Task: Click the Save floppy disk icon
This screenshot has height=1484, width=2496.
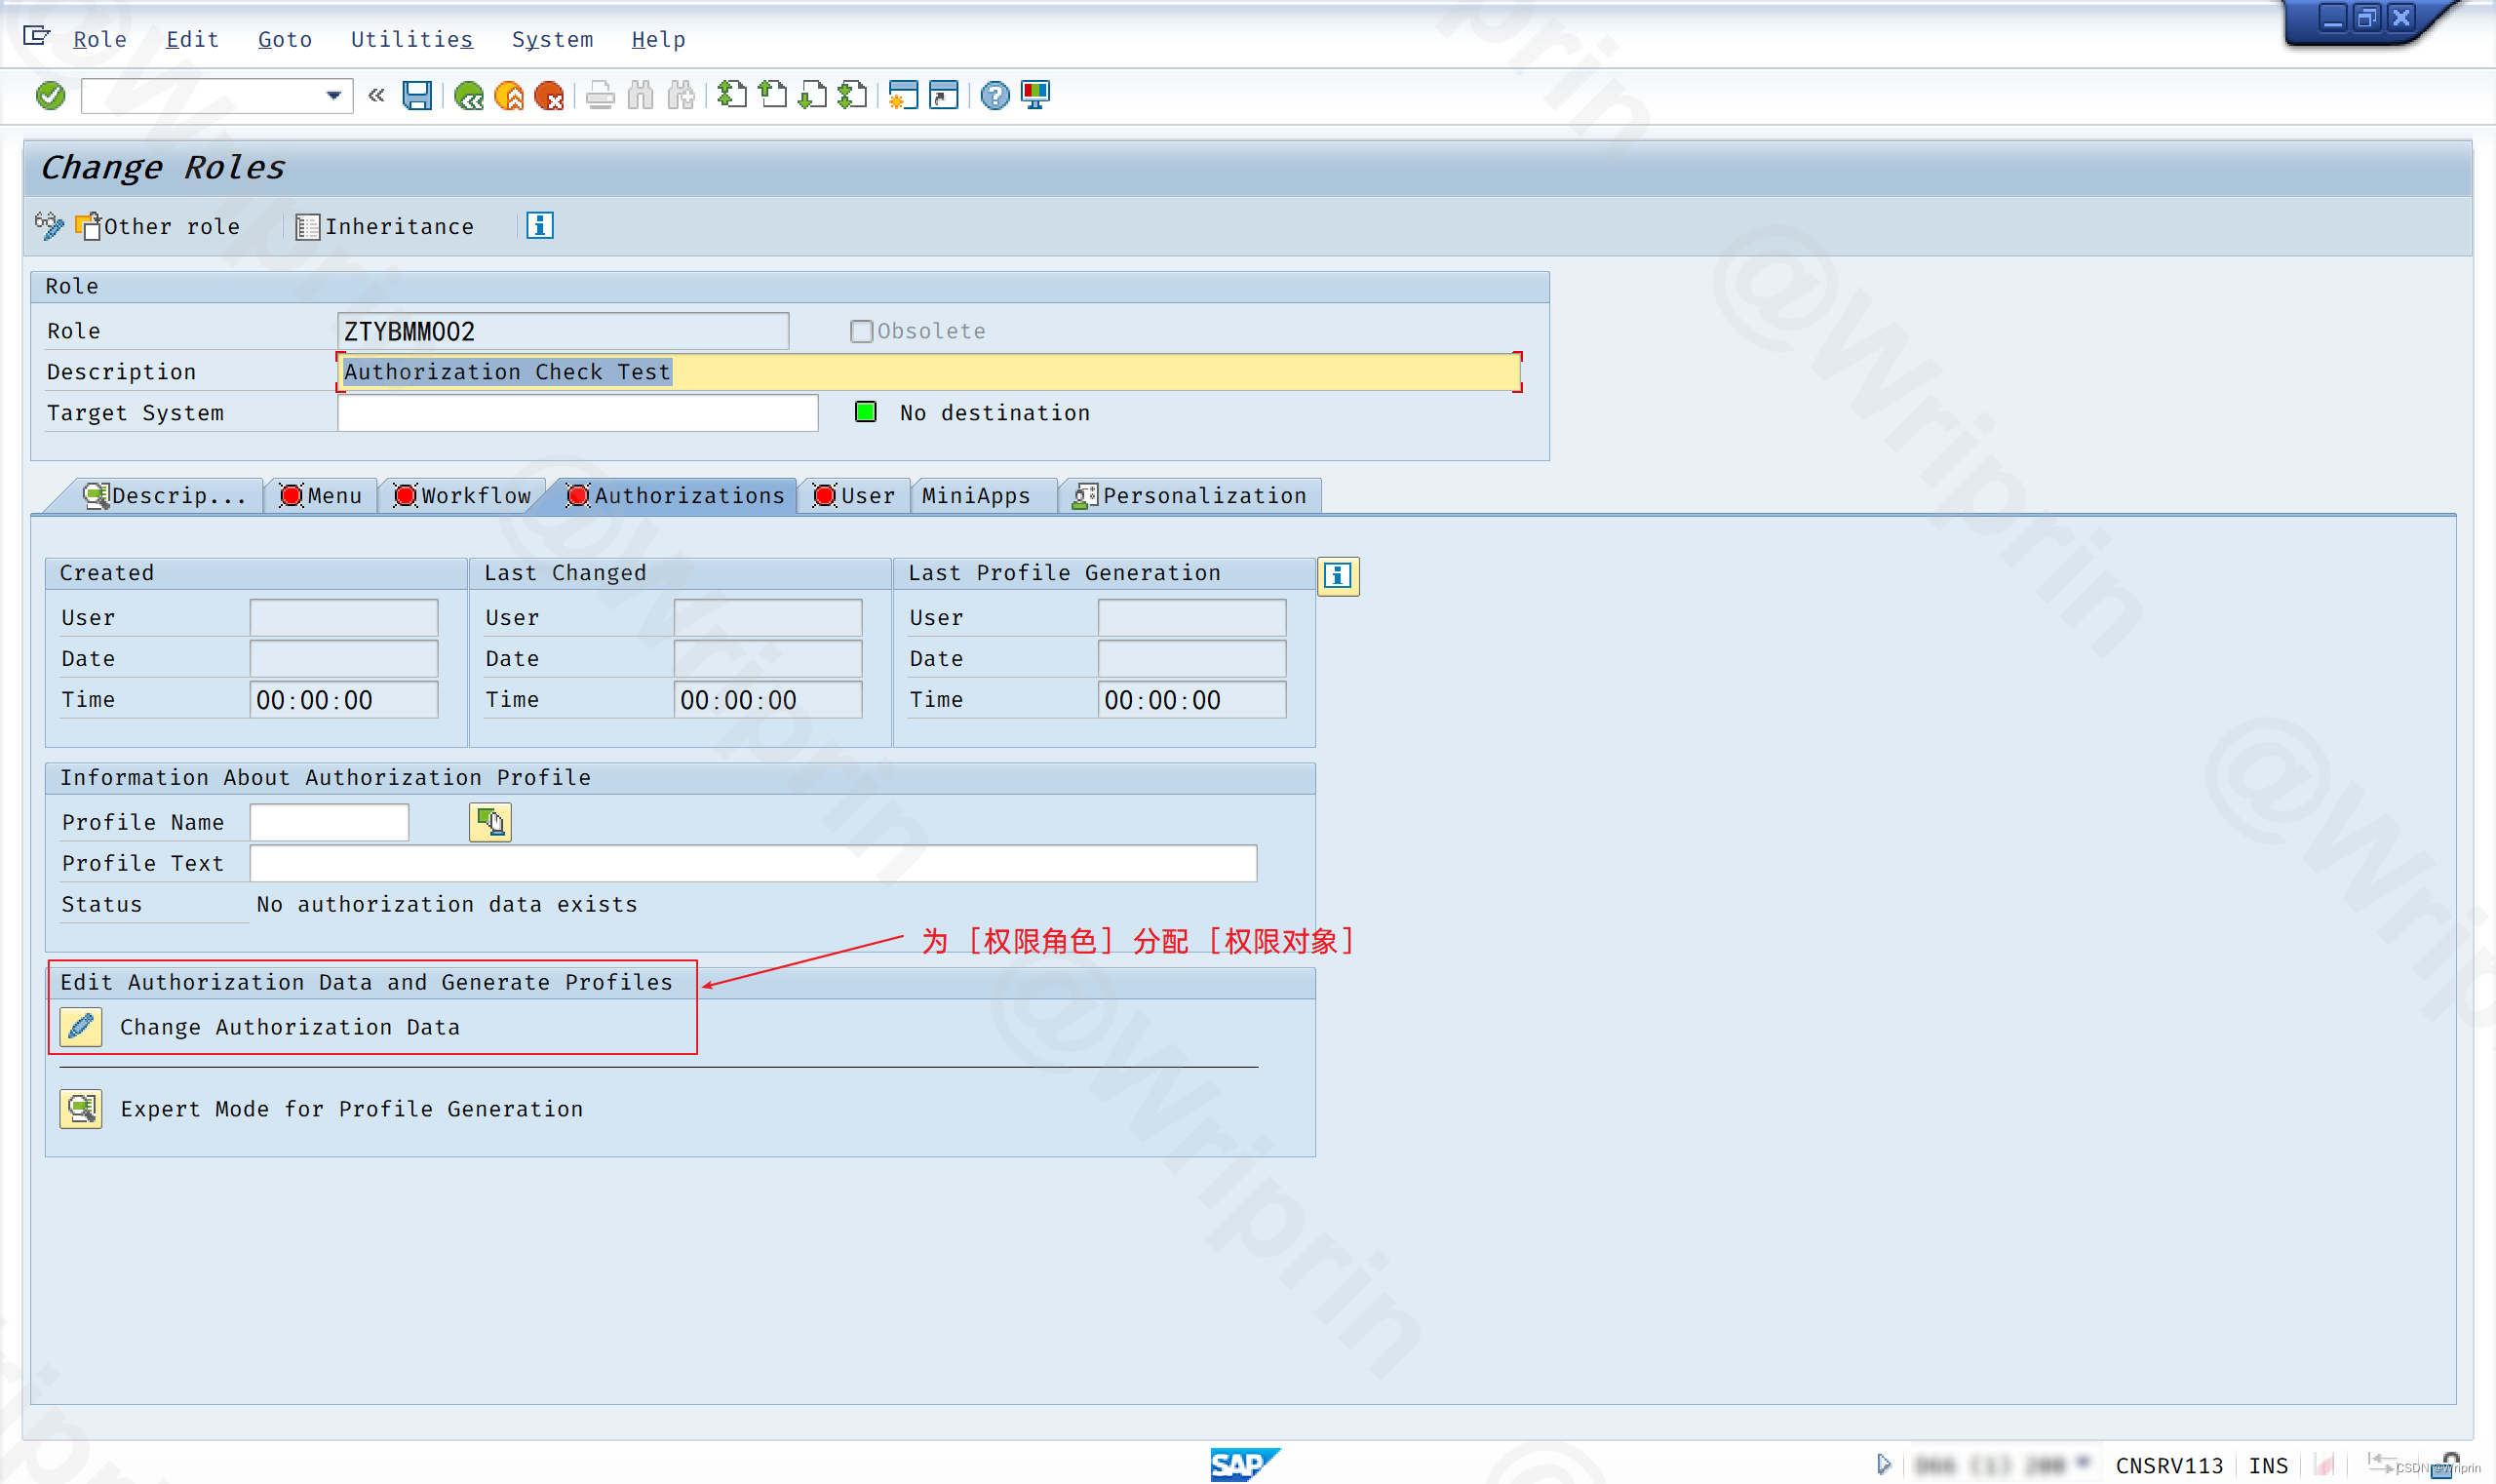Action: coord(417,96)
